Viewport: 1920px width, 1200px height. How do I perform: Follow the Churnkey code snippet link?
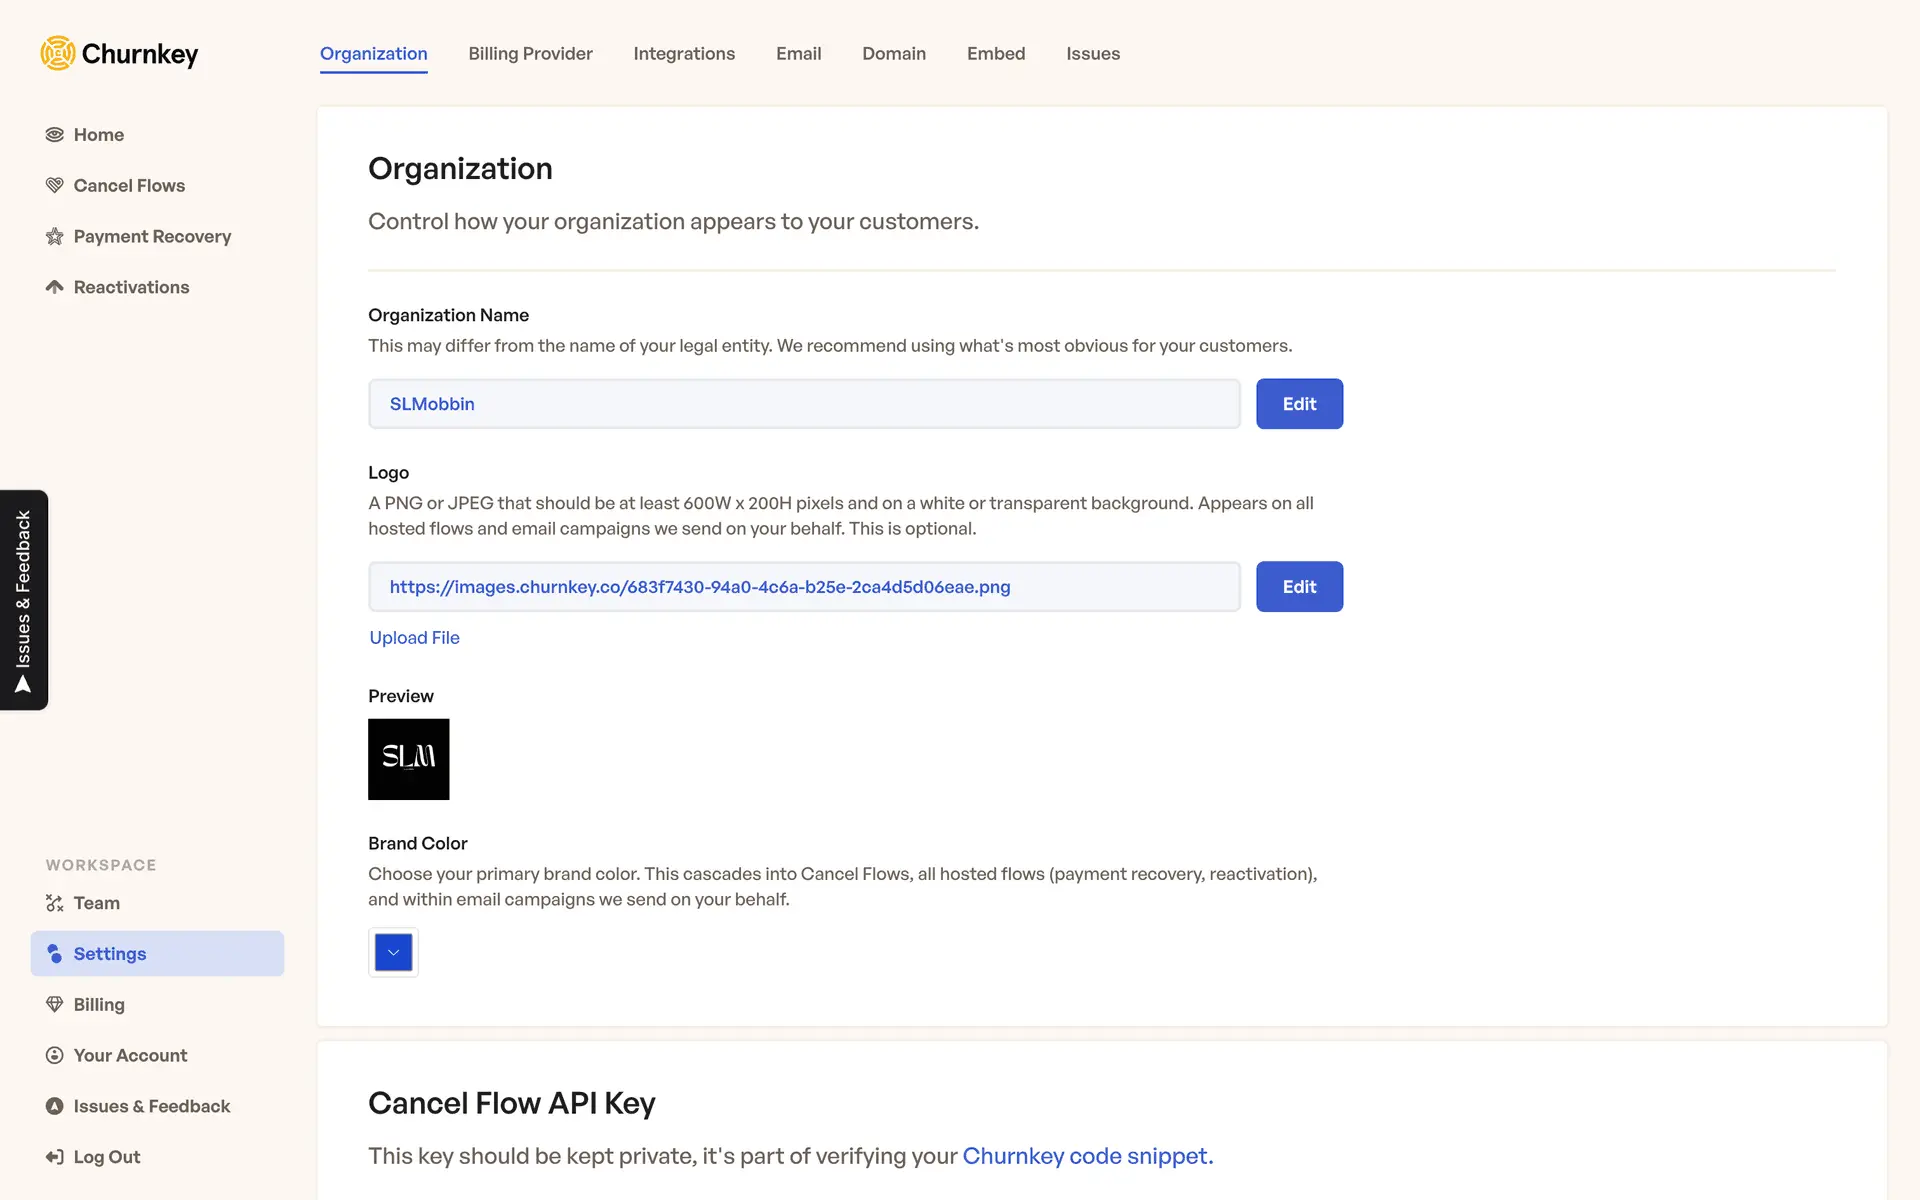point(1087,1156)
